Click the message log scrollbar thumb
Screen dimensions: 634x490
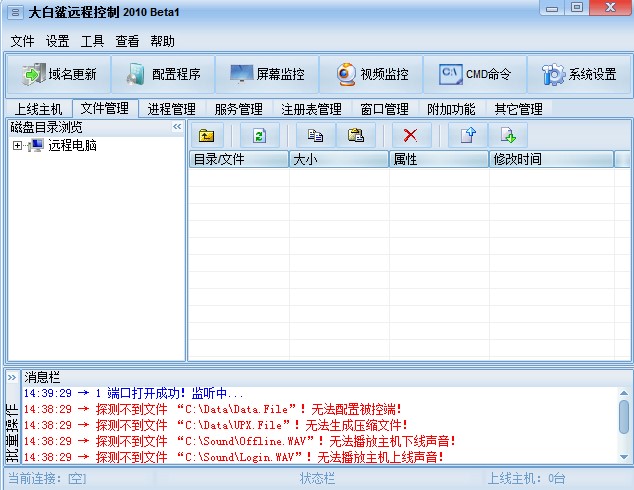point(624,416)
